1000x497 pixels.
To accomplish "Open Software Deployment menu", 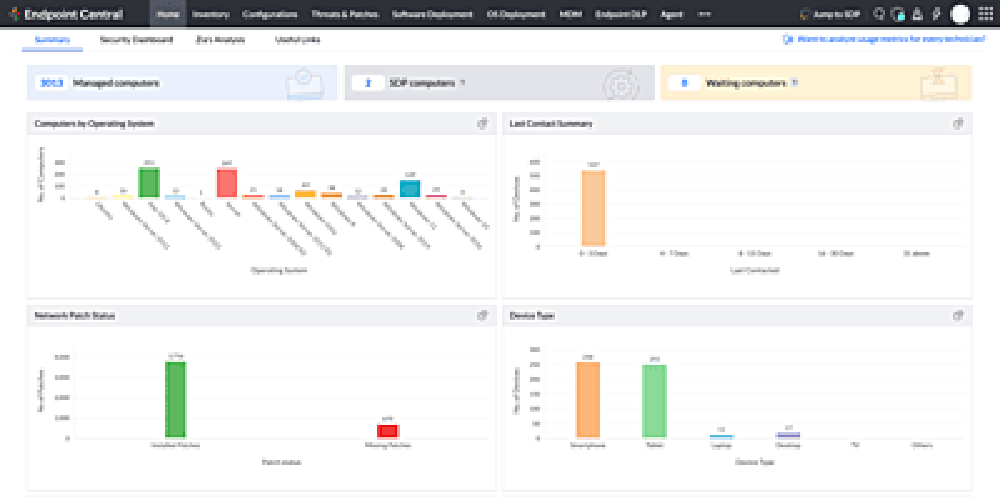I will [433, 14].
